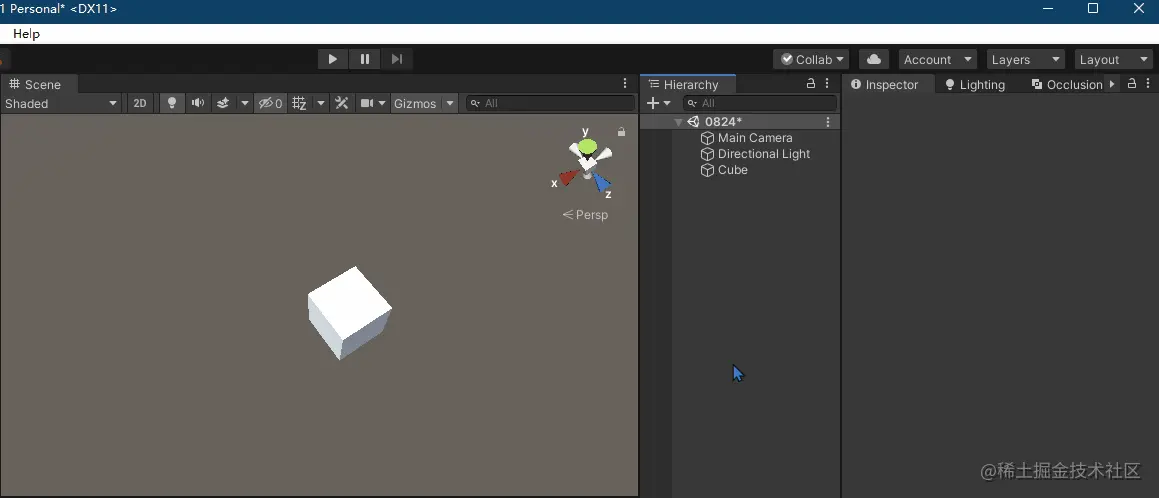This screenshot has height=498, width=1159.
Task: Open scene effects dropdown arrow
Action: point(245,103)
